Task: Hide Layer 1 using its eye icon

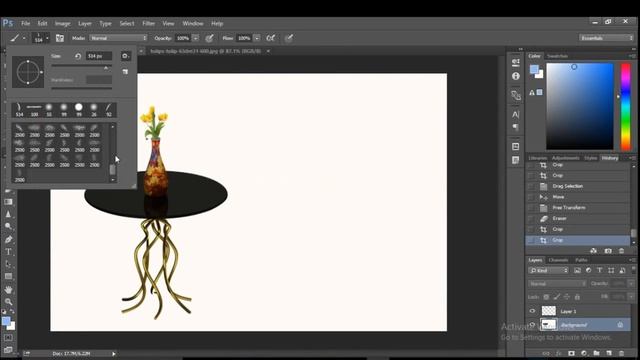Action: click(x=532, y=311)
